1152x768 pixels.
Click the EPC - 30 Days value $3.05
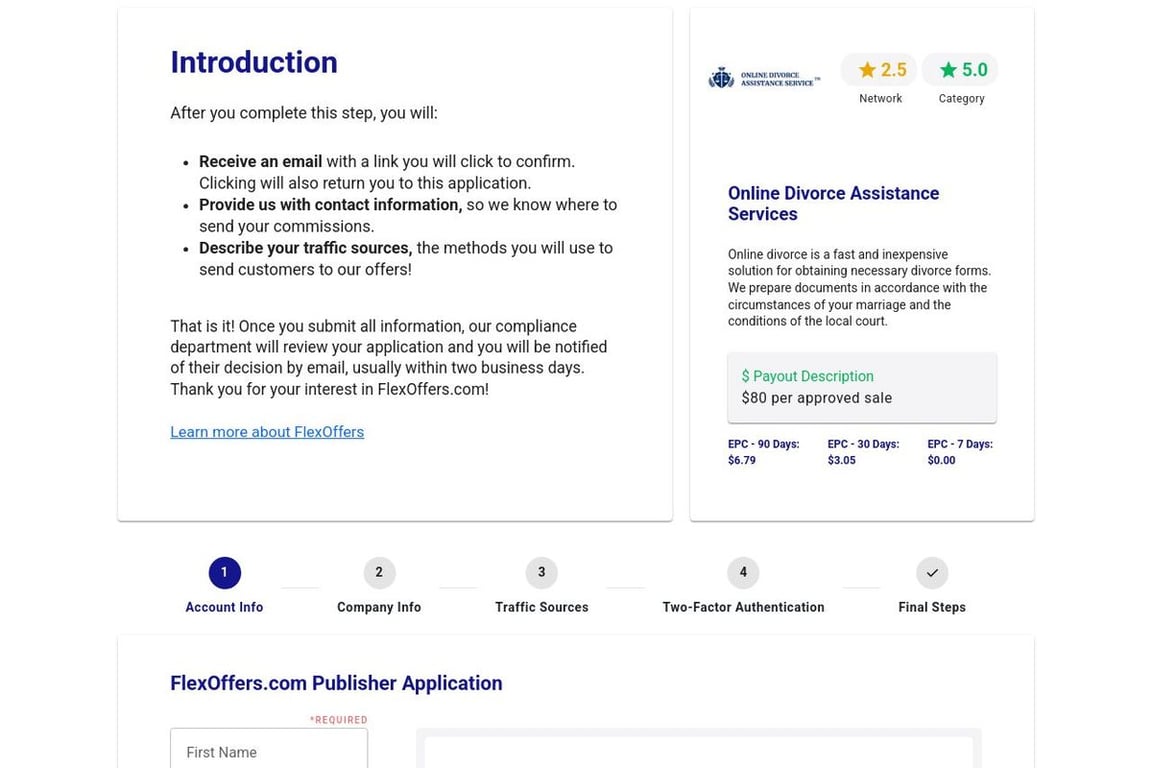coord(841,461)
